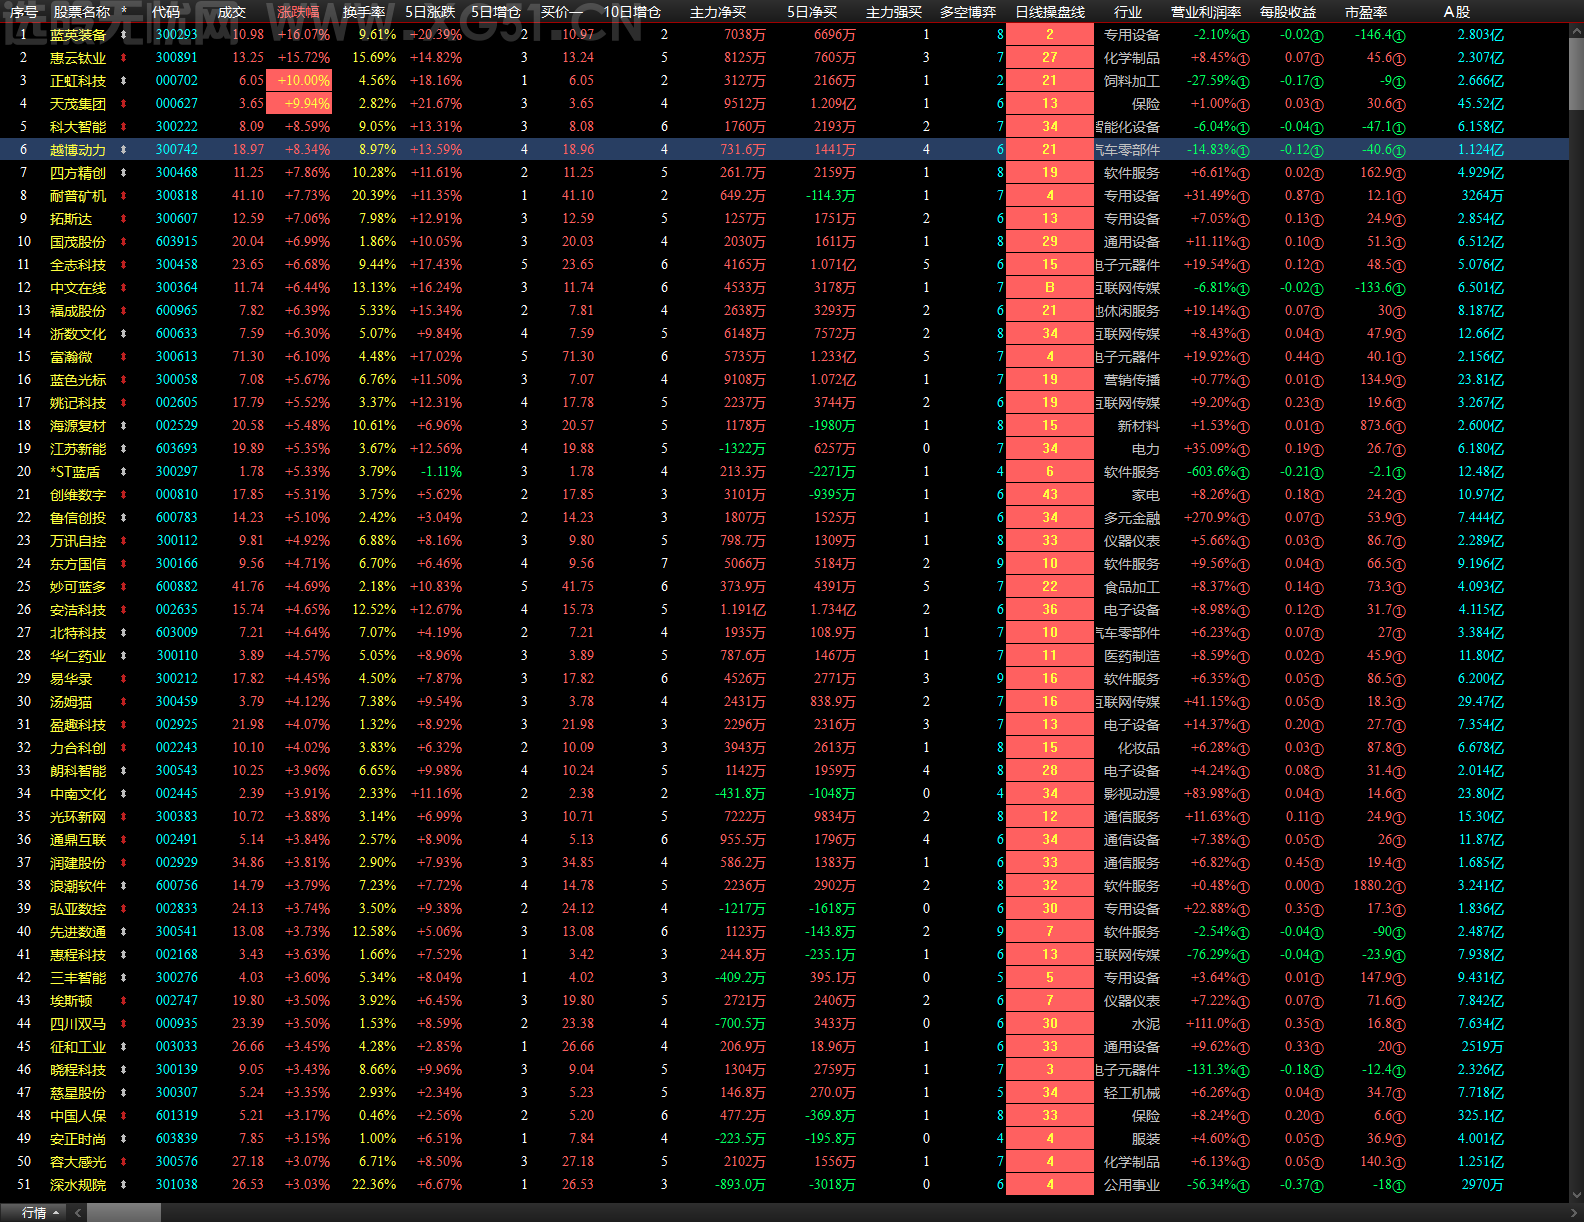Viewport: 1584px width, 1222px height.
Task: Click the circled-1 icon after 1880.2 P/E ratio
Action: [x=1399, y=887]
